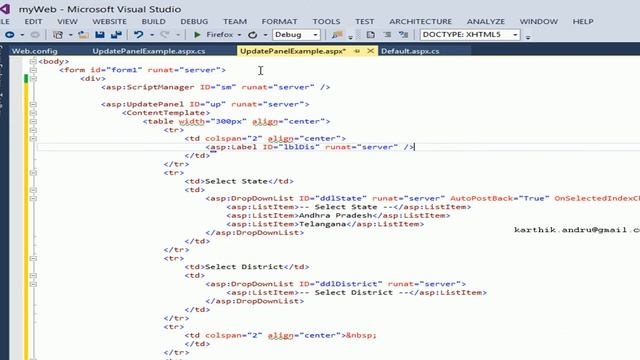This screenshot has width=640, height=360.
Task: Open the ANALYZE menu
Action: click(x=486, y=21)
